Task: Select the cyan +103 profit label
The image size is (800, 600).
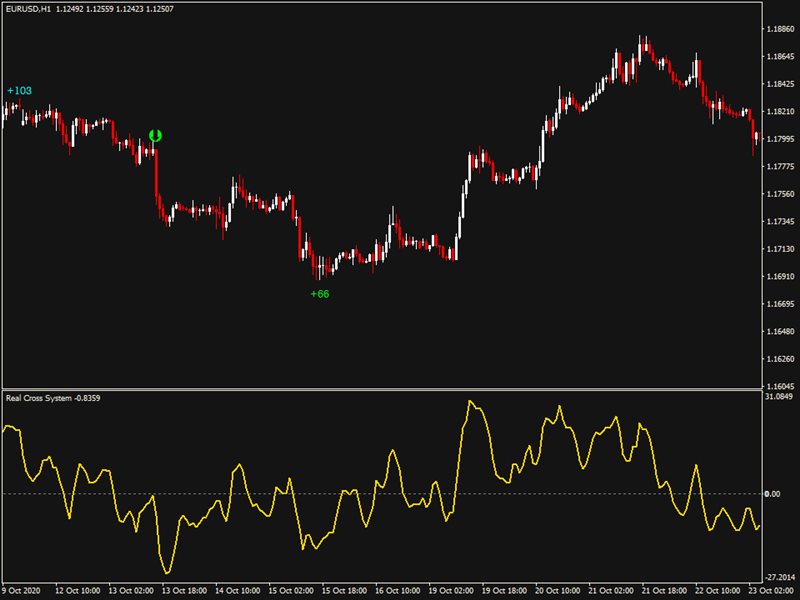Action: tap(19, 91)
